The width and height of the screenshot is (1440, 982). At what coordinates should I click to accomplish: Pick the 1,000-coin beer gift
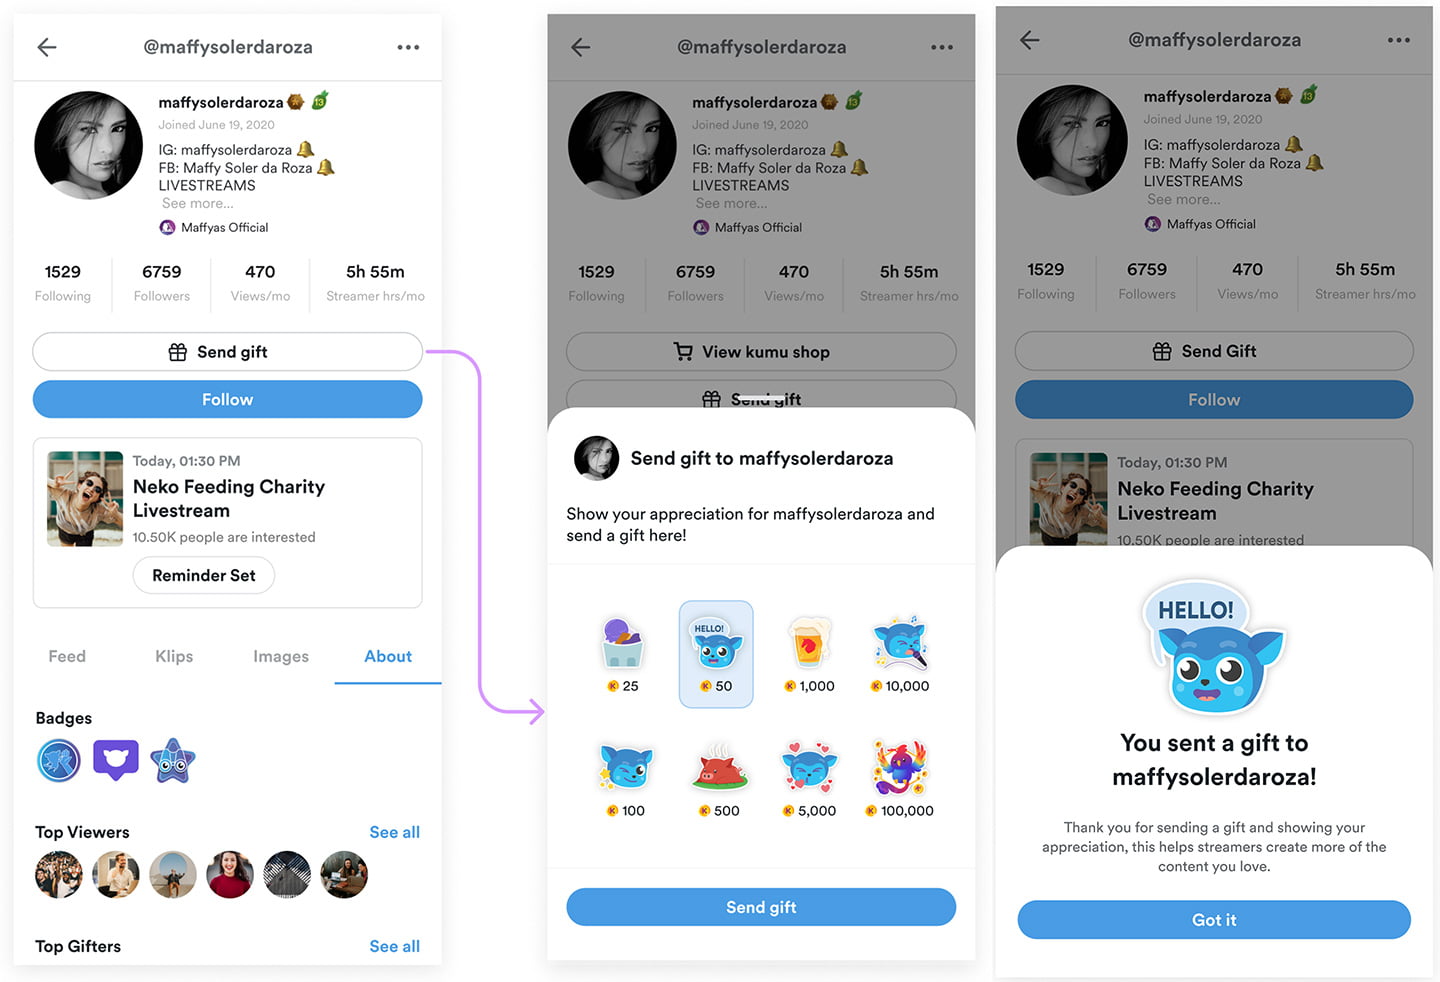click(x=809, y=654)
